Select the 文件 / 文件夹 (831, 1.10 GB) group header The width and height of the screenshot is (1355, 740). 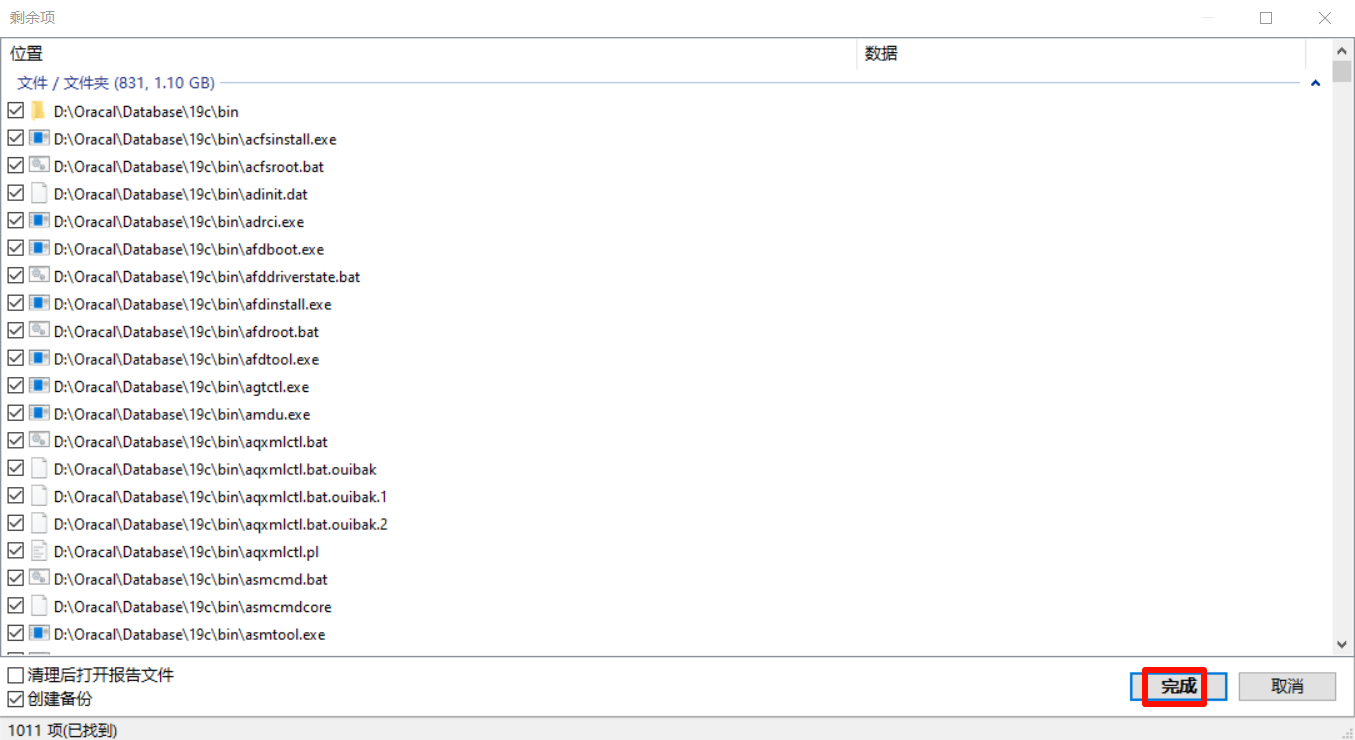click(x=116, y=83)
